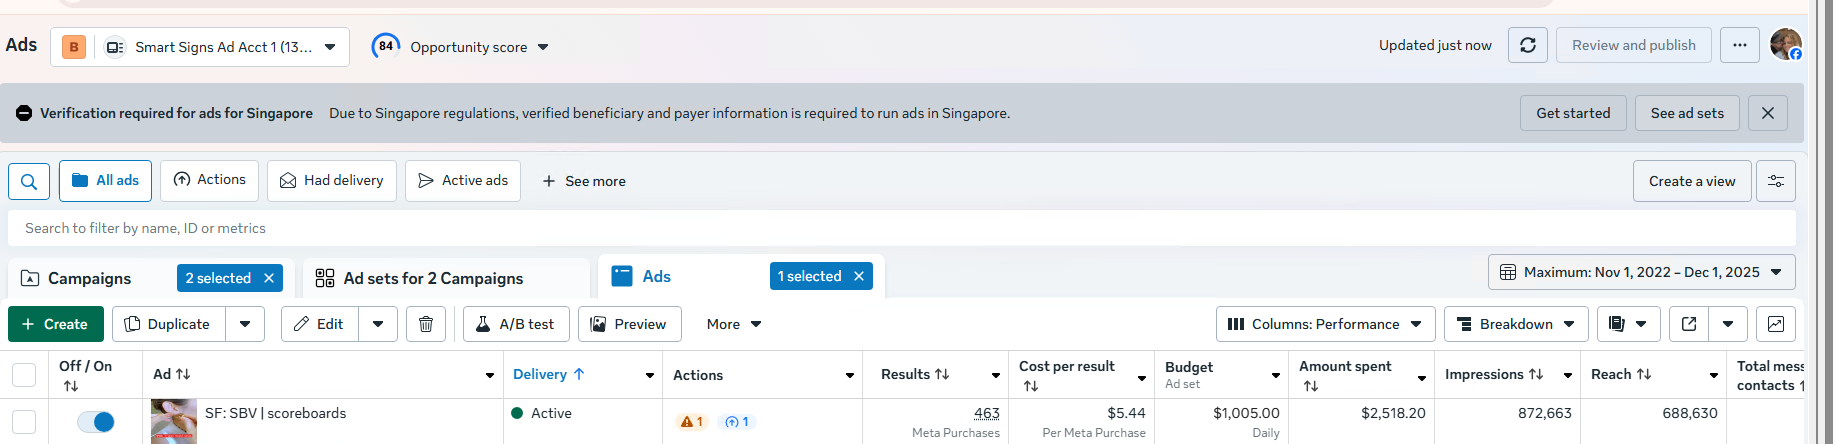Open the three-dots more options menu
1835x444 pixels.
[x=1740, y=45]
